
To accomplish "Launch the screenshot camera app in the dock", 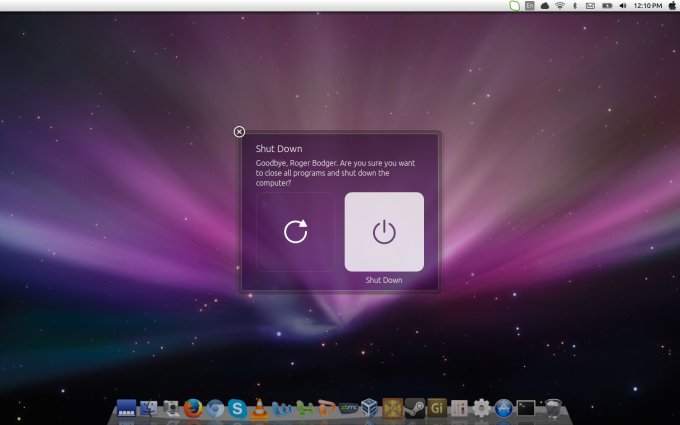I will tap(171, 408).
